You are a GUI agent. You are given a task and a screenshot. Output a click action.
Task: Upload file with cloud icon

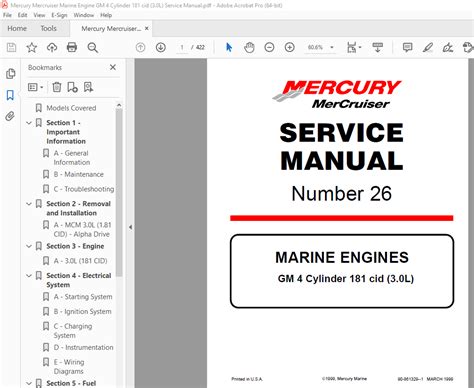pyautogui.click(x=52, y=47)
